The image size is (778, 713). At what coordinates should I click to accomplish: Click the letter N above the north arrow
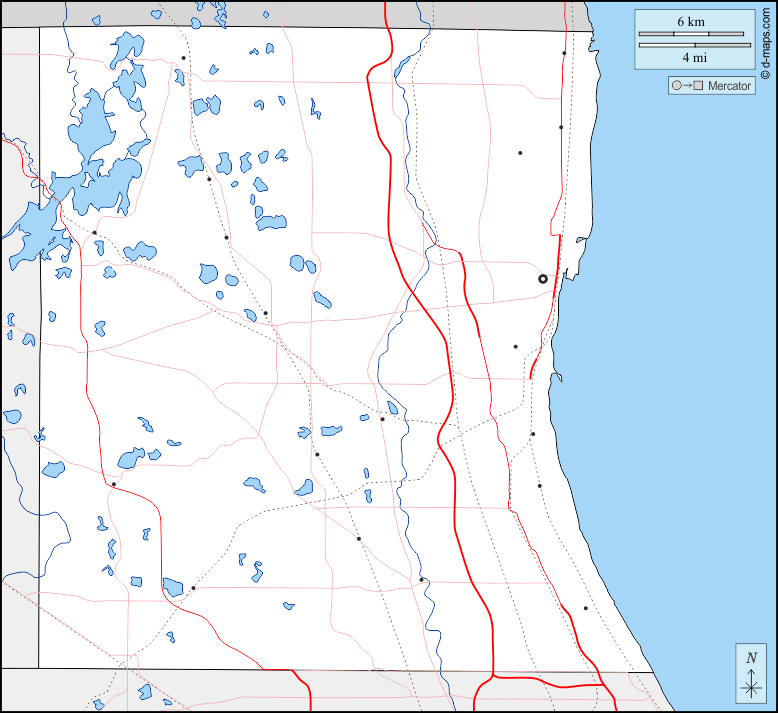(751, 657)
